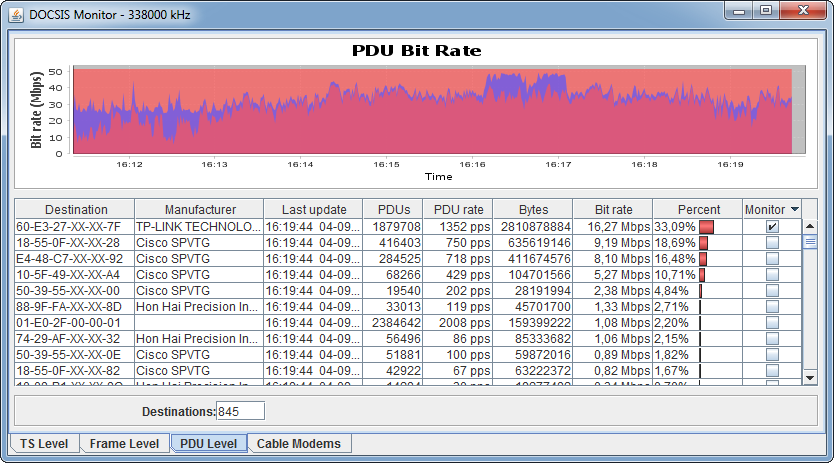Image resolution: width=834 pixels, height=463 pixels.
Task: Sort by the Destination column header
Action: (74, 209)
